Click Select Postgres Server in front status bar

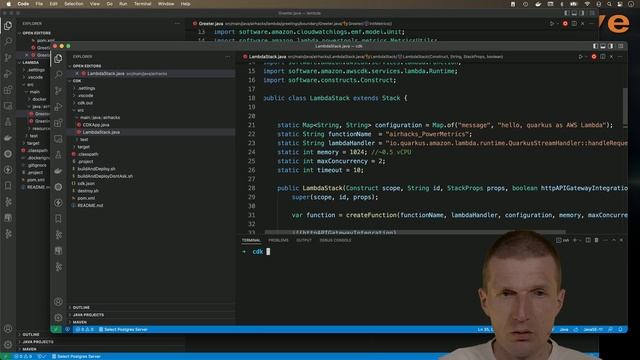point(123,329)
